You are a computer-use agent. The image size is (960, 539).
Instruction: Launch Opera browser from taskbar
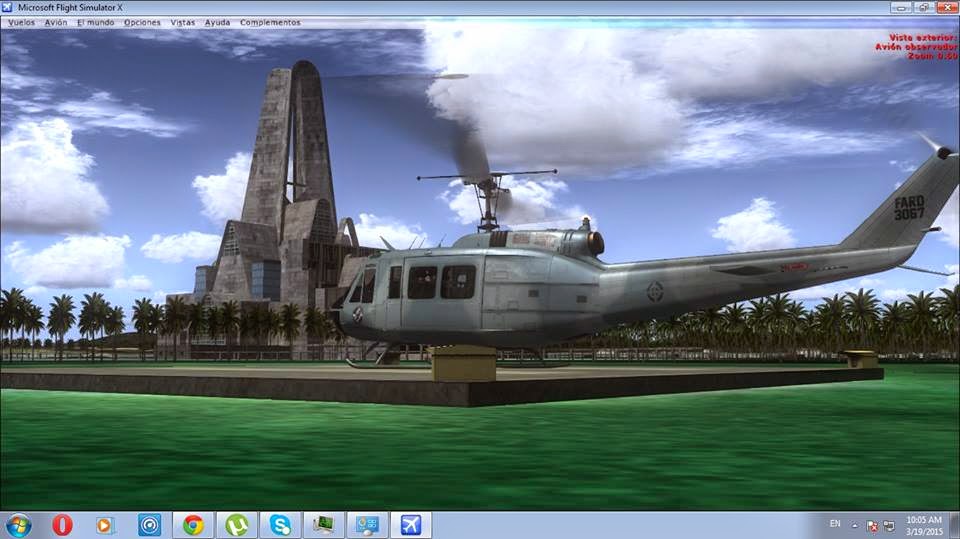(62, 525)
